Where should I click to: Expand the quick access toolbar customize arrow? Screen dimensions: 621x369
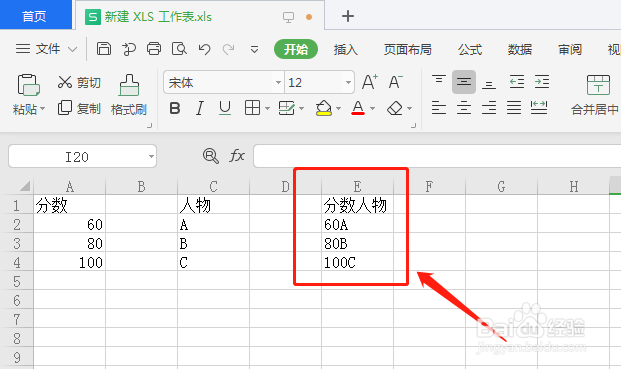[x=254, y=49]
